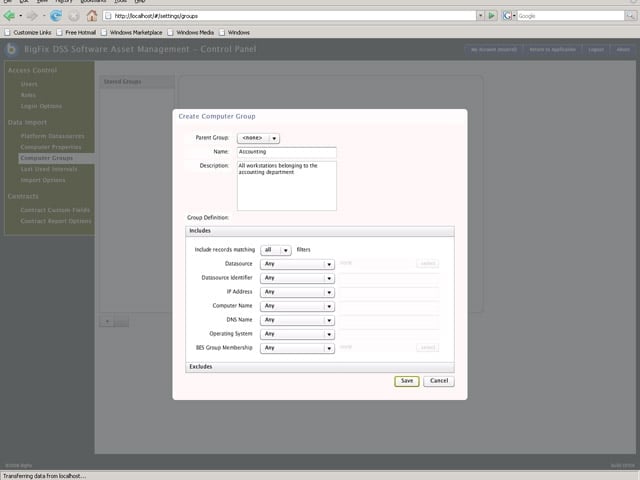Click the search magnifier icon

630,16
